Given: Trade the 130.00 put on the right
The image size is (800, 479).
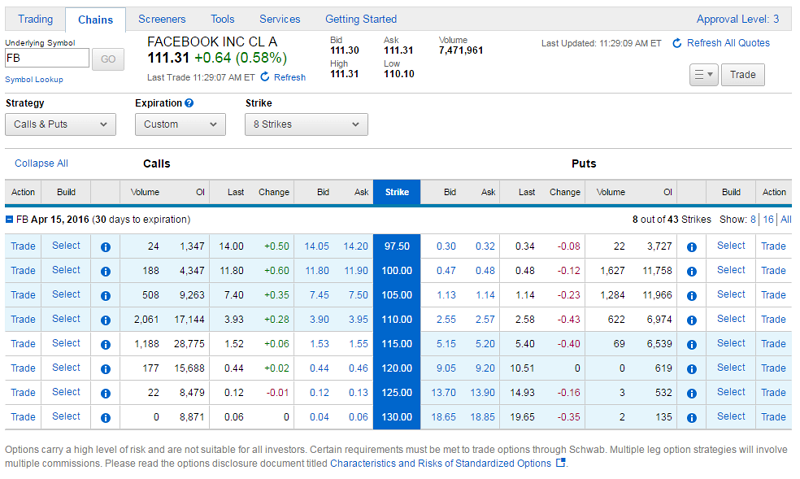Looking at the screenshot, I should (773, 417).
